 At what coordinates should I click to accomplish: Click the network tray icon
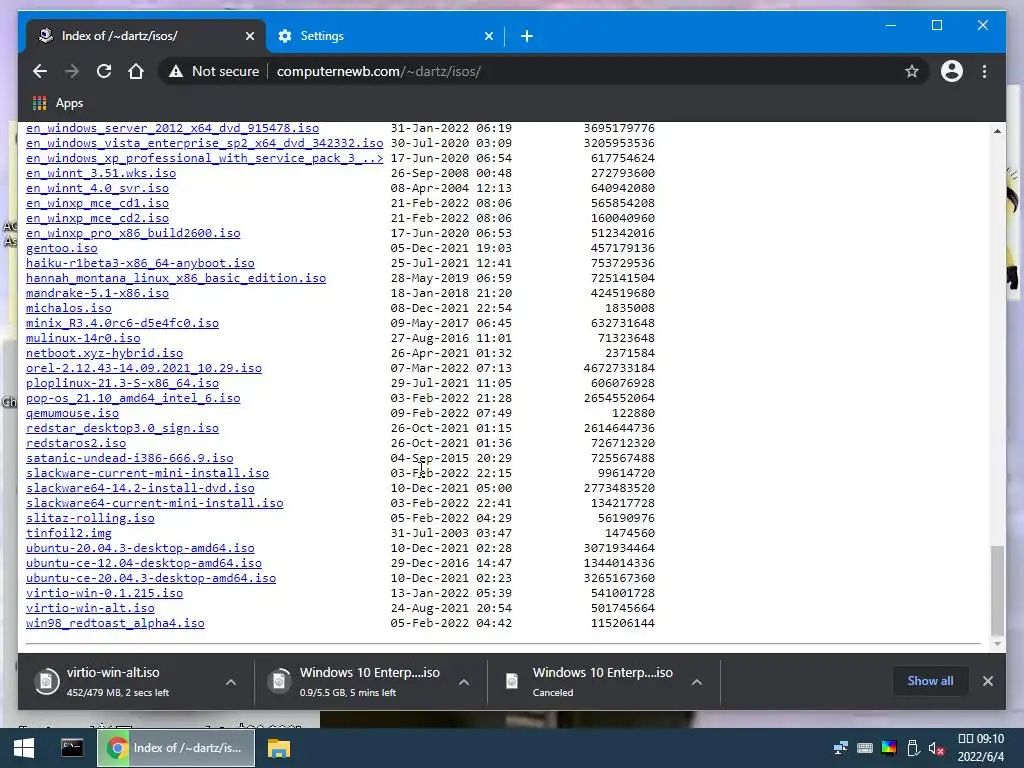click(840, 748)
